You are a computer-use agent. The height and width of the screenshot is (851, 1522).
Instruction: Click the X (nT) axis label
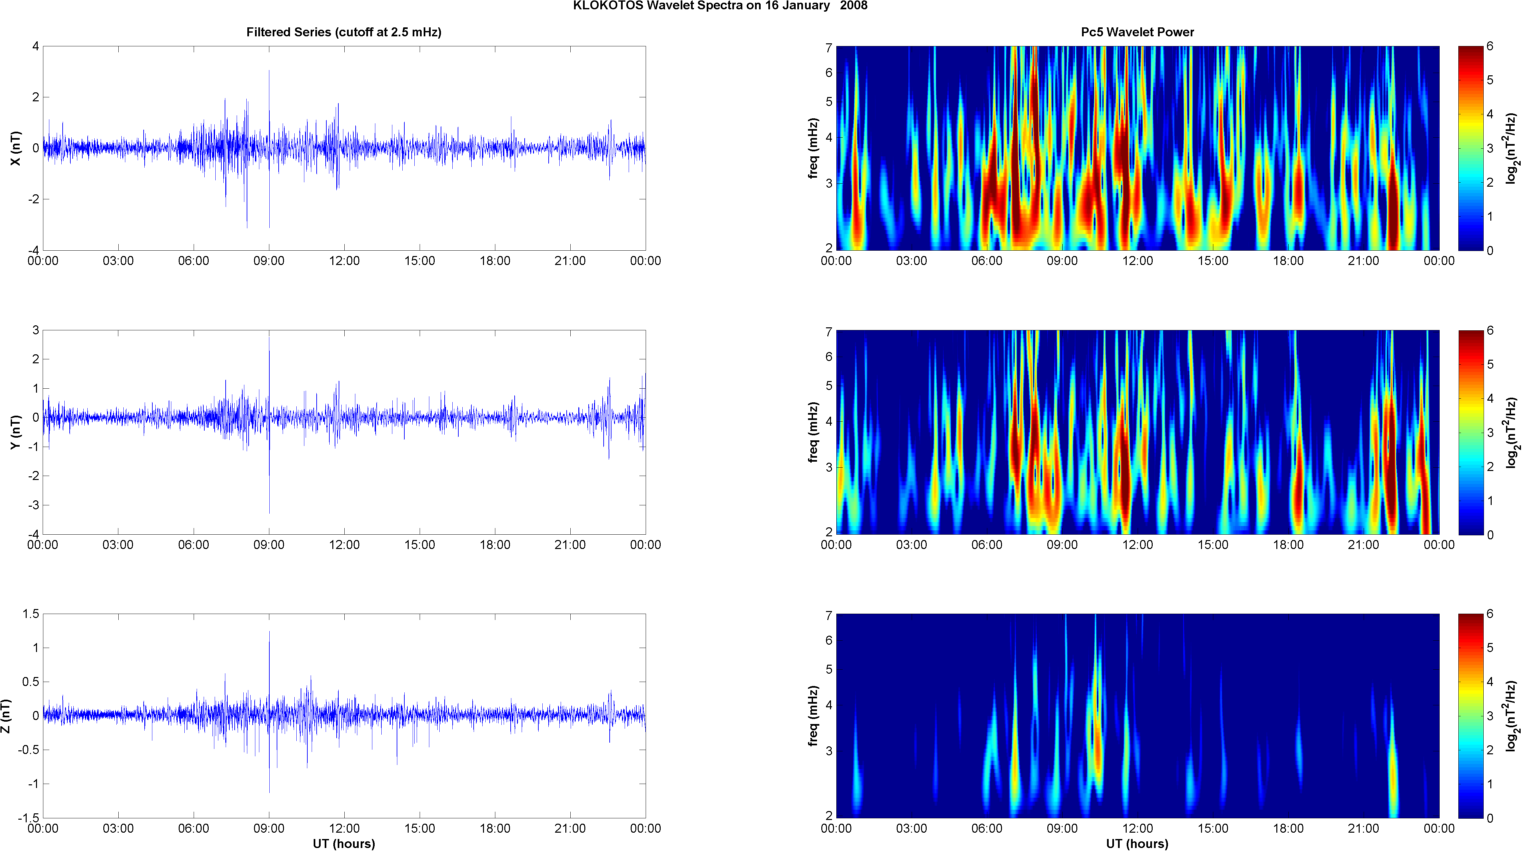click(x=15, y=148)
